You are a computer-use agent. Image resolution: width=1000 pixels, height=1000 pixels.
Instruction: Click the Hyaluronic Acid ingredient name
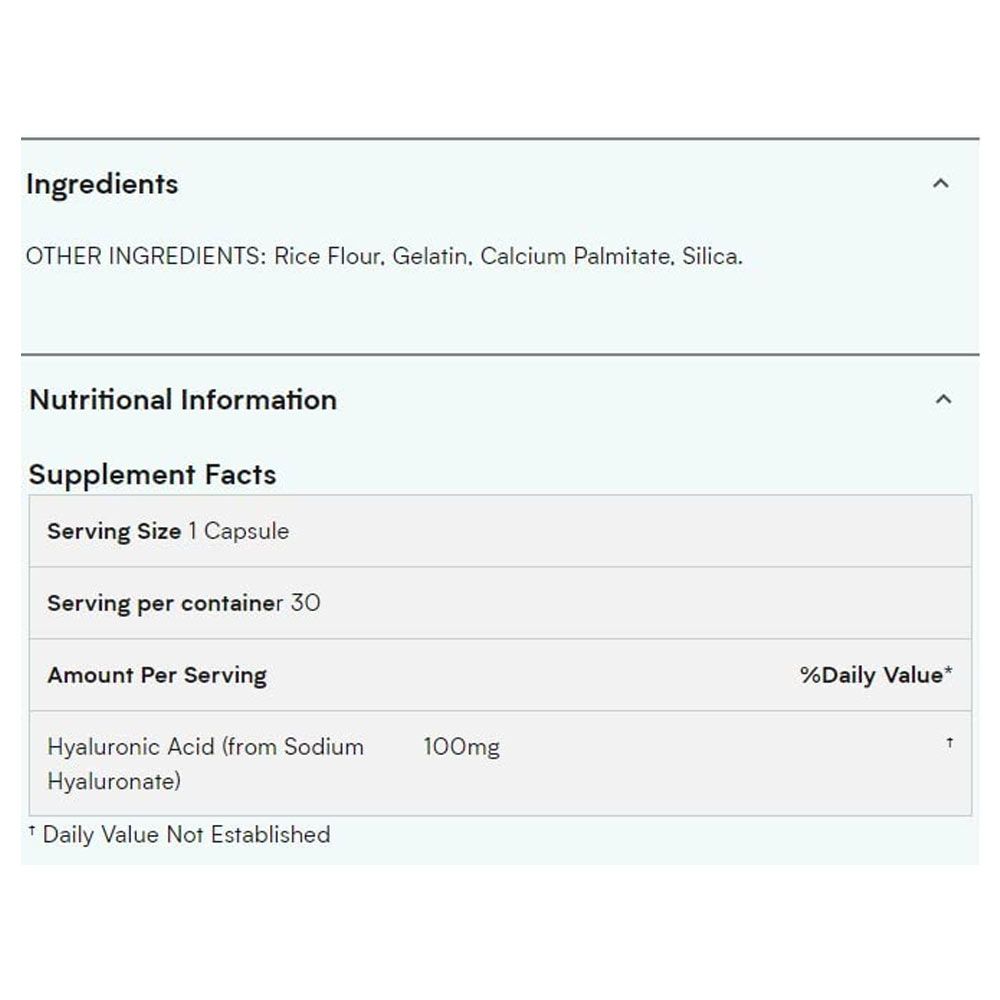(x=205, y=764)
